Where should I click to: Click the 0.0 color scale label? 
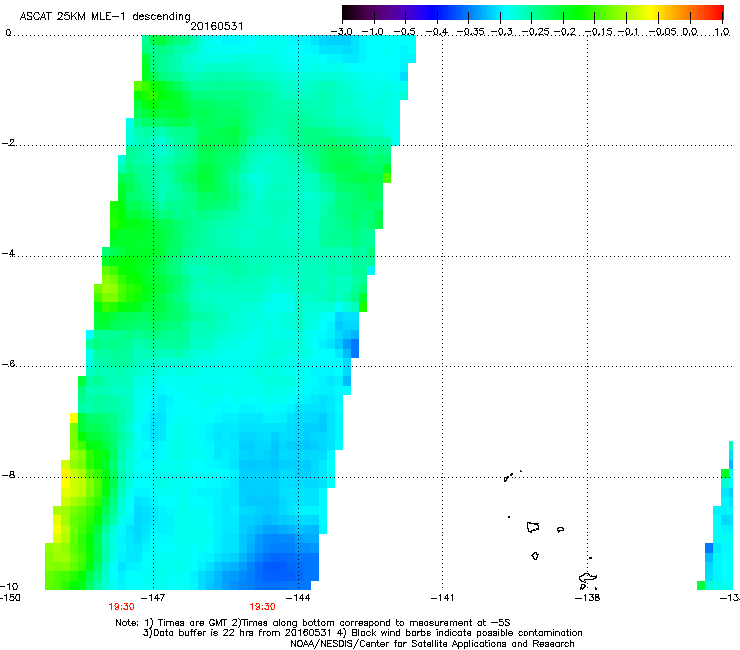pos(690,32)
